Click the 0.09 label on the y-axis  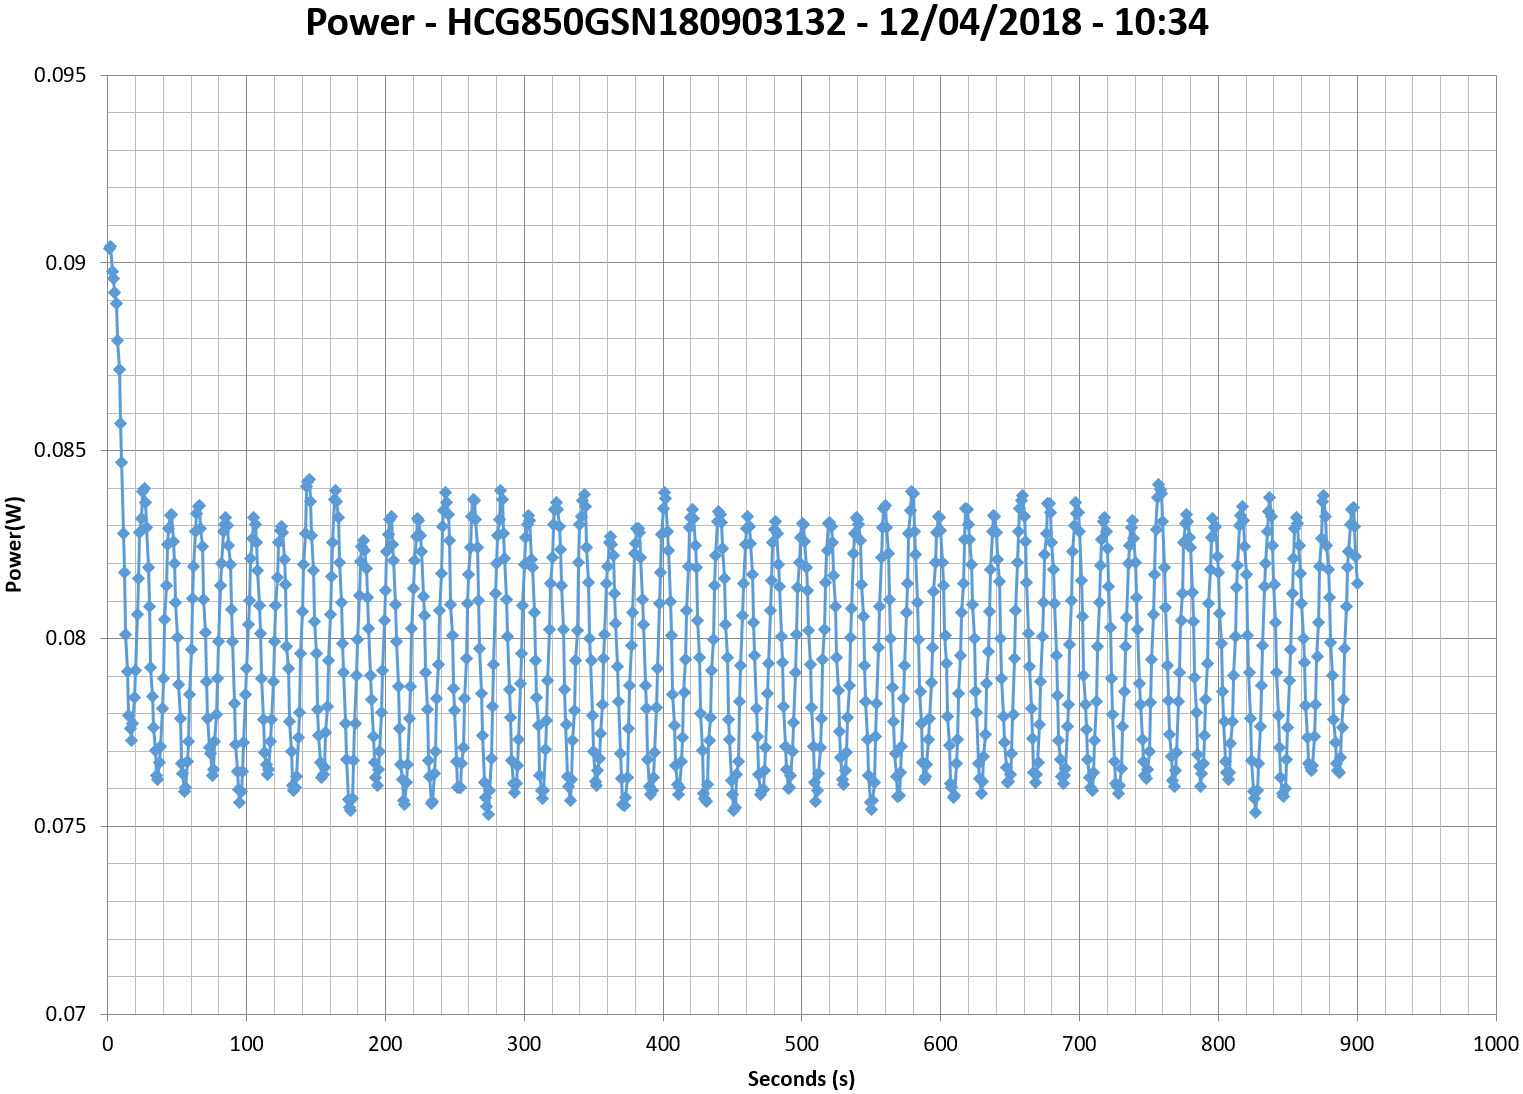[x=64, y=263]
